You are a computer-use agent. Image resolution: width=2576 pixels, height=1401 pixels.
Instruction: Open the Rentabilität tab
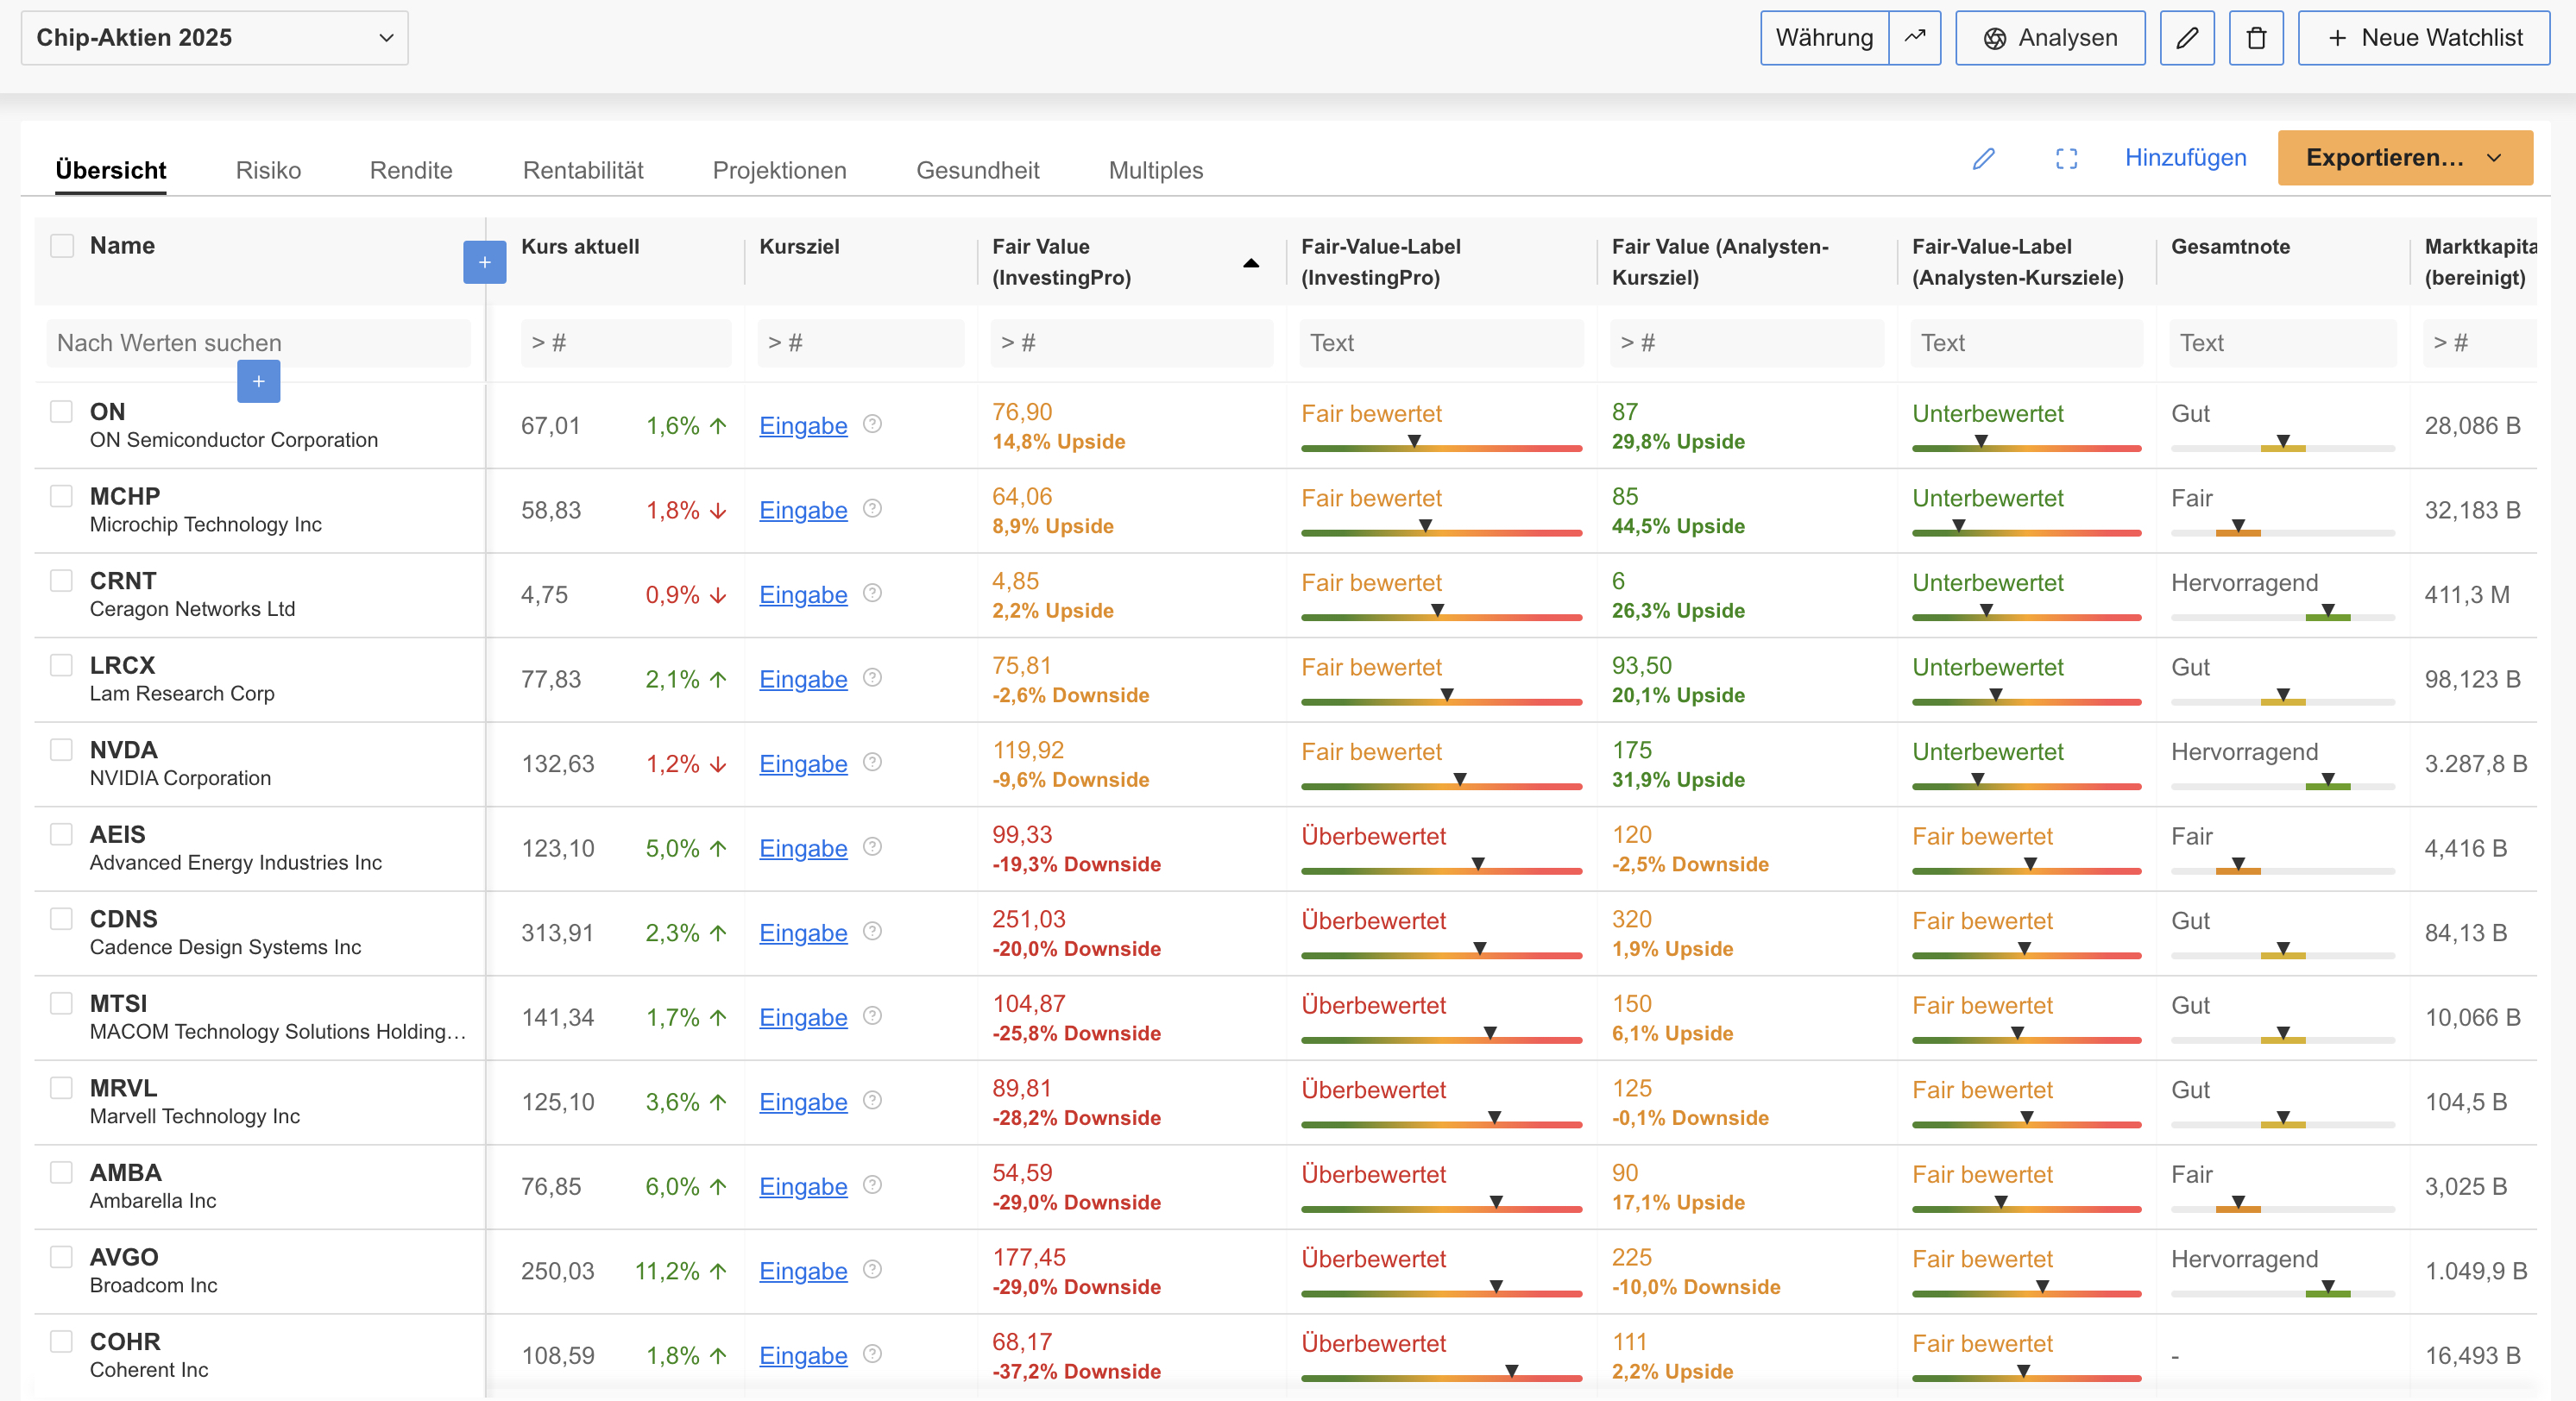(583, 170)
